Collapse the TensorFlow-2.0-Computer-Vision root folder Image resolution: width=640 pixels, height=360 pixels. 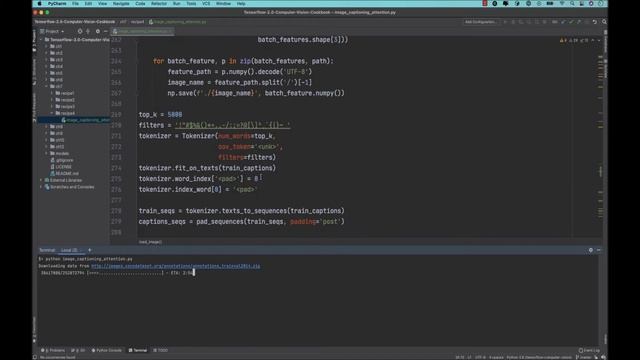[x=41, y=40]
